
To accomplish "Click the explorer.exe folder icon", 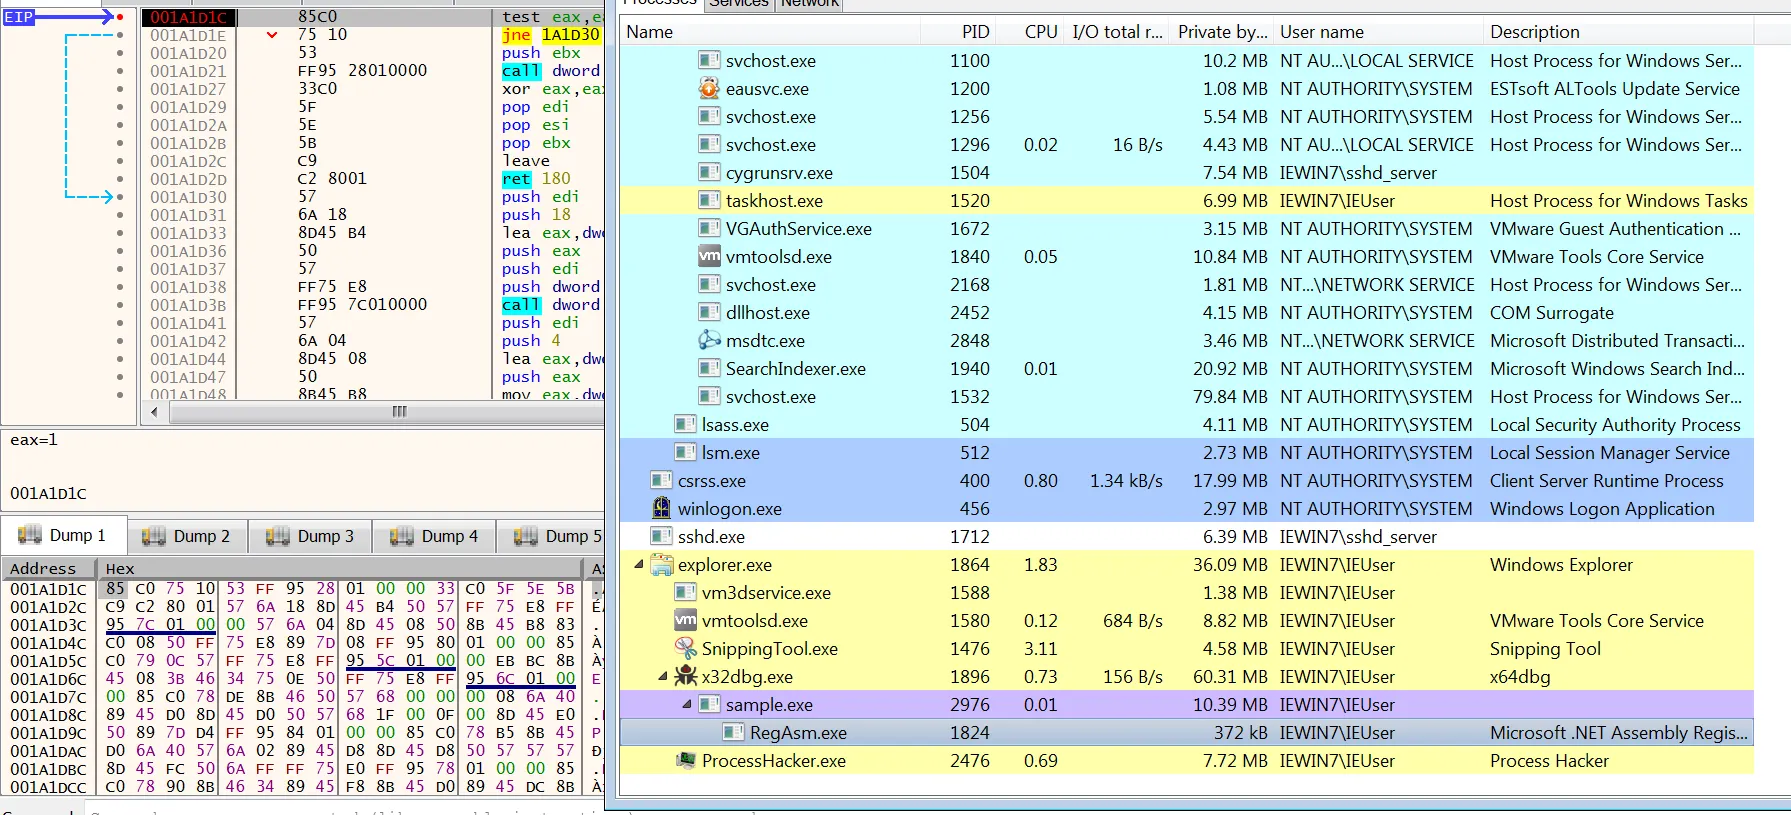I will click(x=661, y=565).
